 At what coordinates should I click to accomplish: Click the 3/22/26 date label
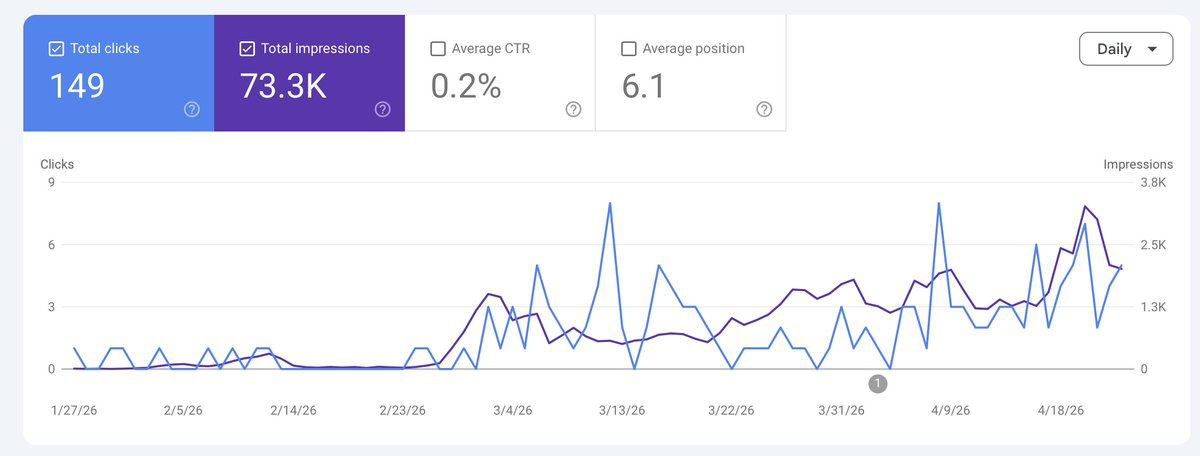[731, 410]
